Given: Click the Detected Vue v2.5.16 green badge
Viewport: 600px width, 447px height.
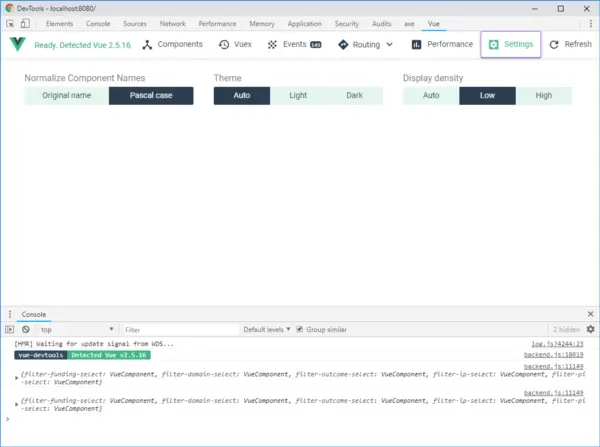Looking at the screenshot, I should (109, 355).
